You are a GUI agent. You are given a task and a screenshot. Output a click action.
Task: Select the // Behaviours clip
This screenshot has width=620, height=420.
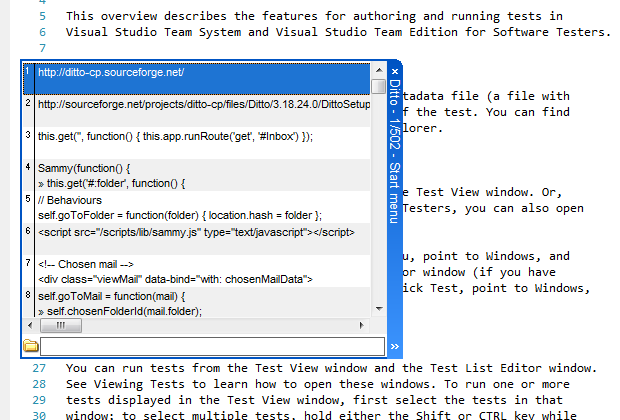[x=197, y=207]
